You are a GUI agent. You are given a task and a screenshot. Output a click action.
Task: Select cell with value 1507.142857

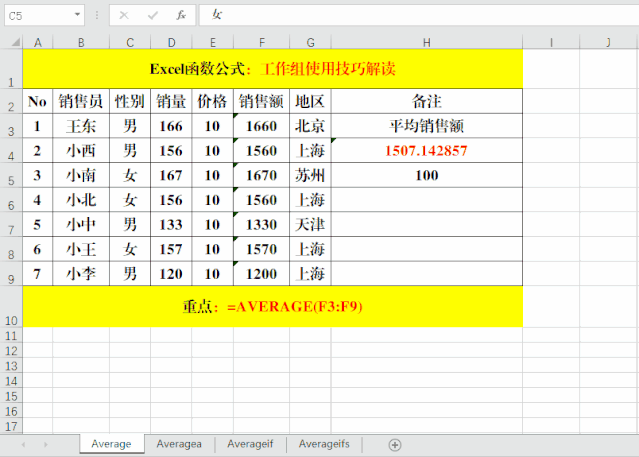point(426,150)
